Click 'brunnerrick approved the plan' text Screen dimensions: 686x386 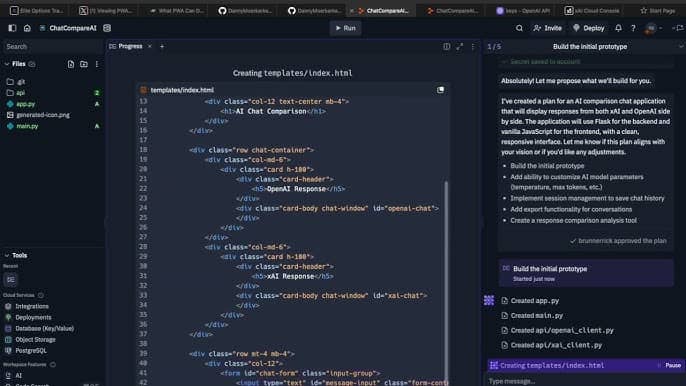pyautogui.click(x=622, y=241)
